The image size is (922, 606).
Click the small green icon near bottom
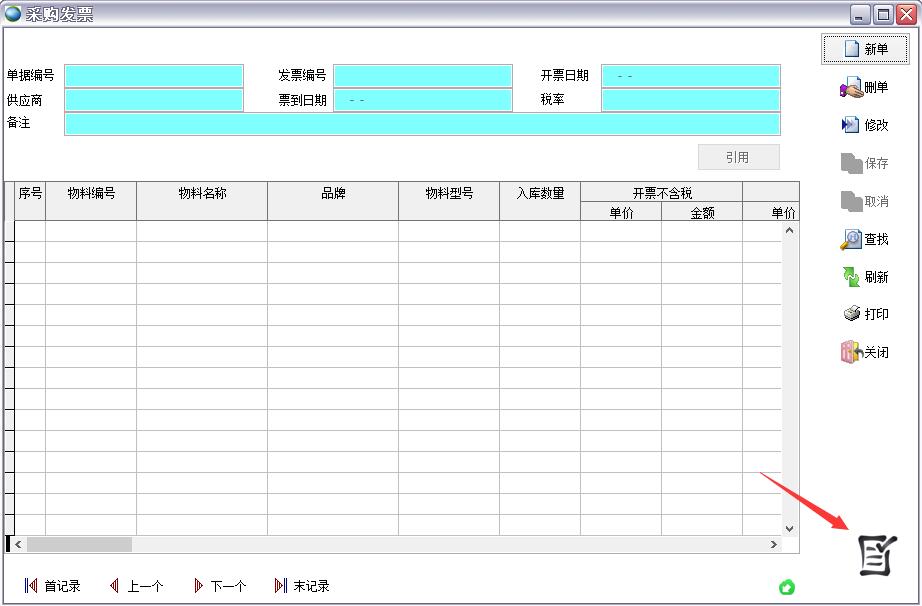pyautogui.click(x=787, y=587)
